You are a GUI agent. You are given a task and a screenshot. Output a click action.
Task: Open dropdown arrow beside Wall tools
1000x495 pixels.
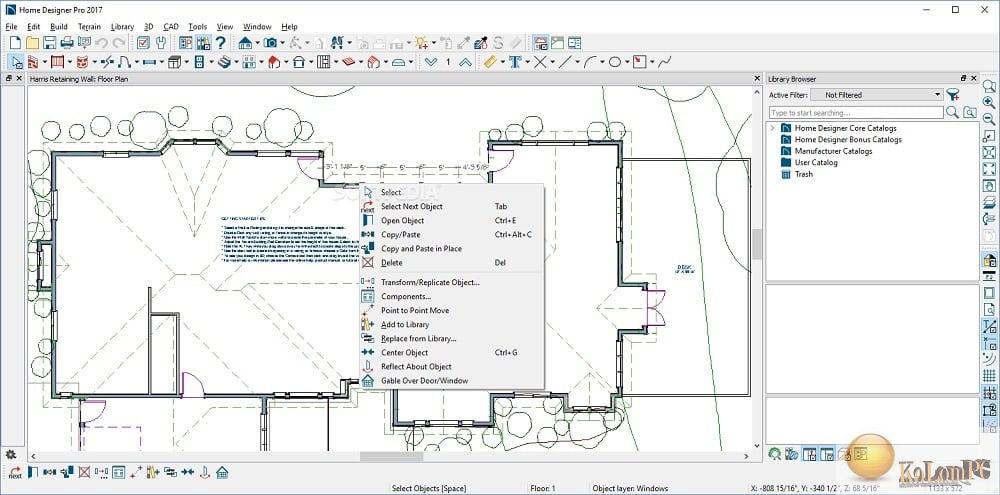(x=44, y=62)
